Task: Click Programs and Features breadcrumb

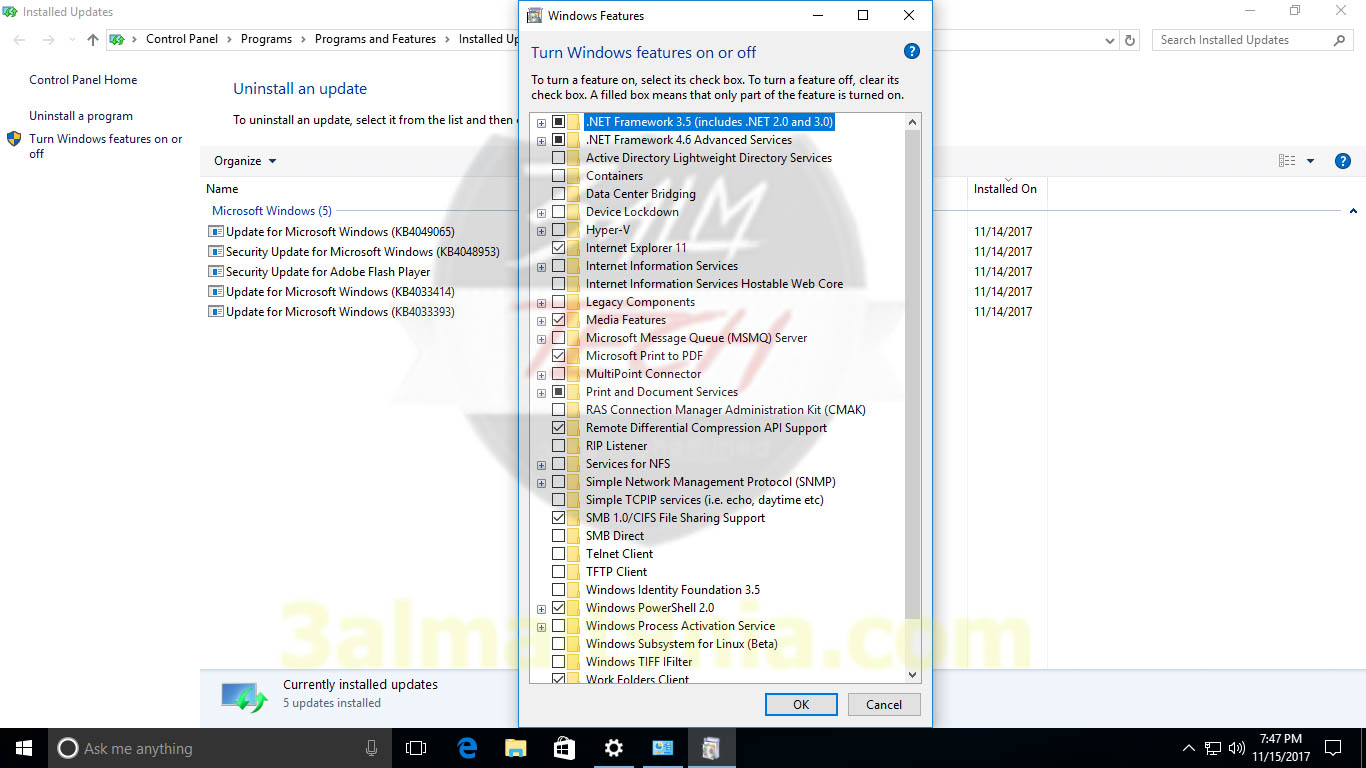Action: coord(375,39)
